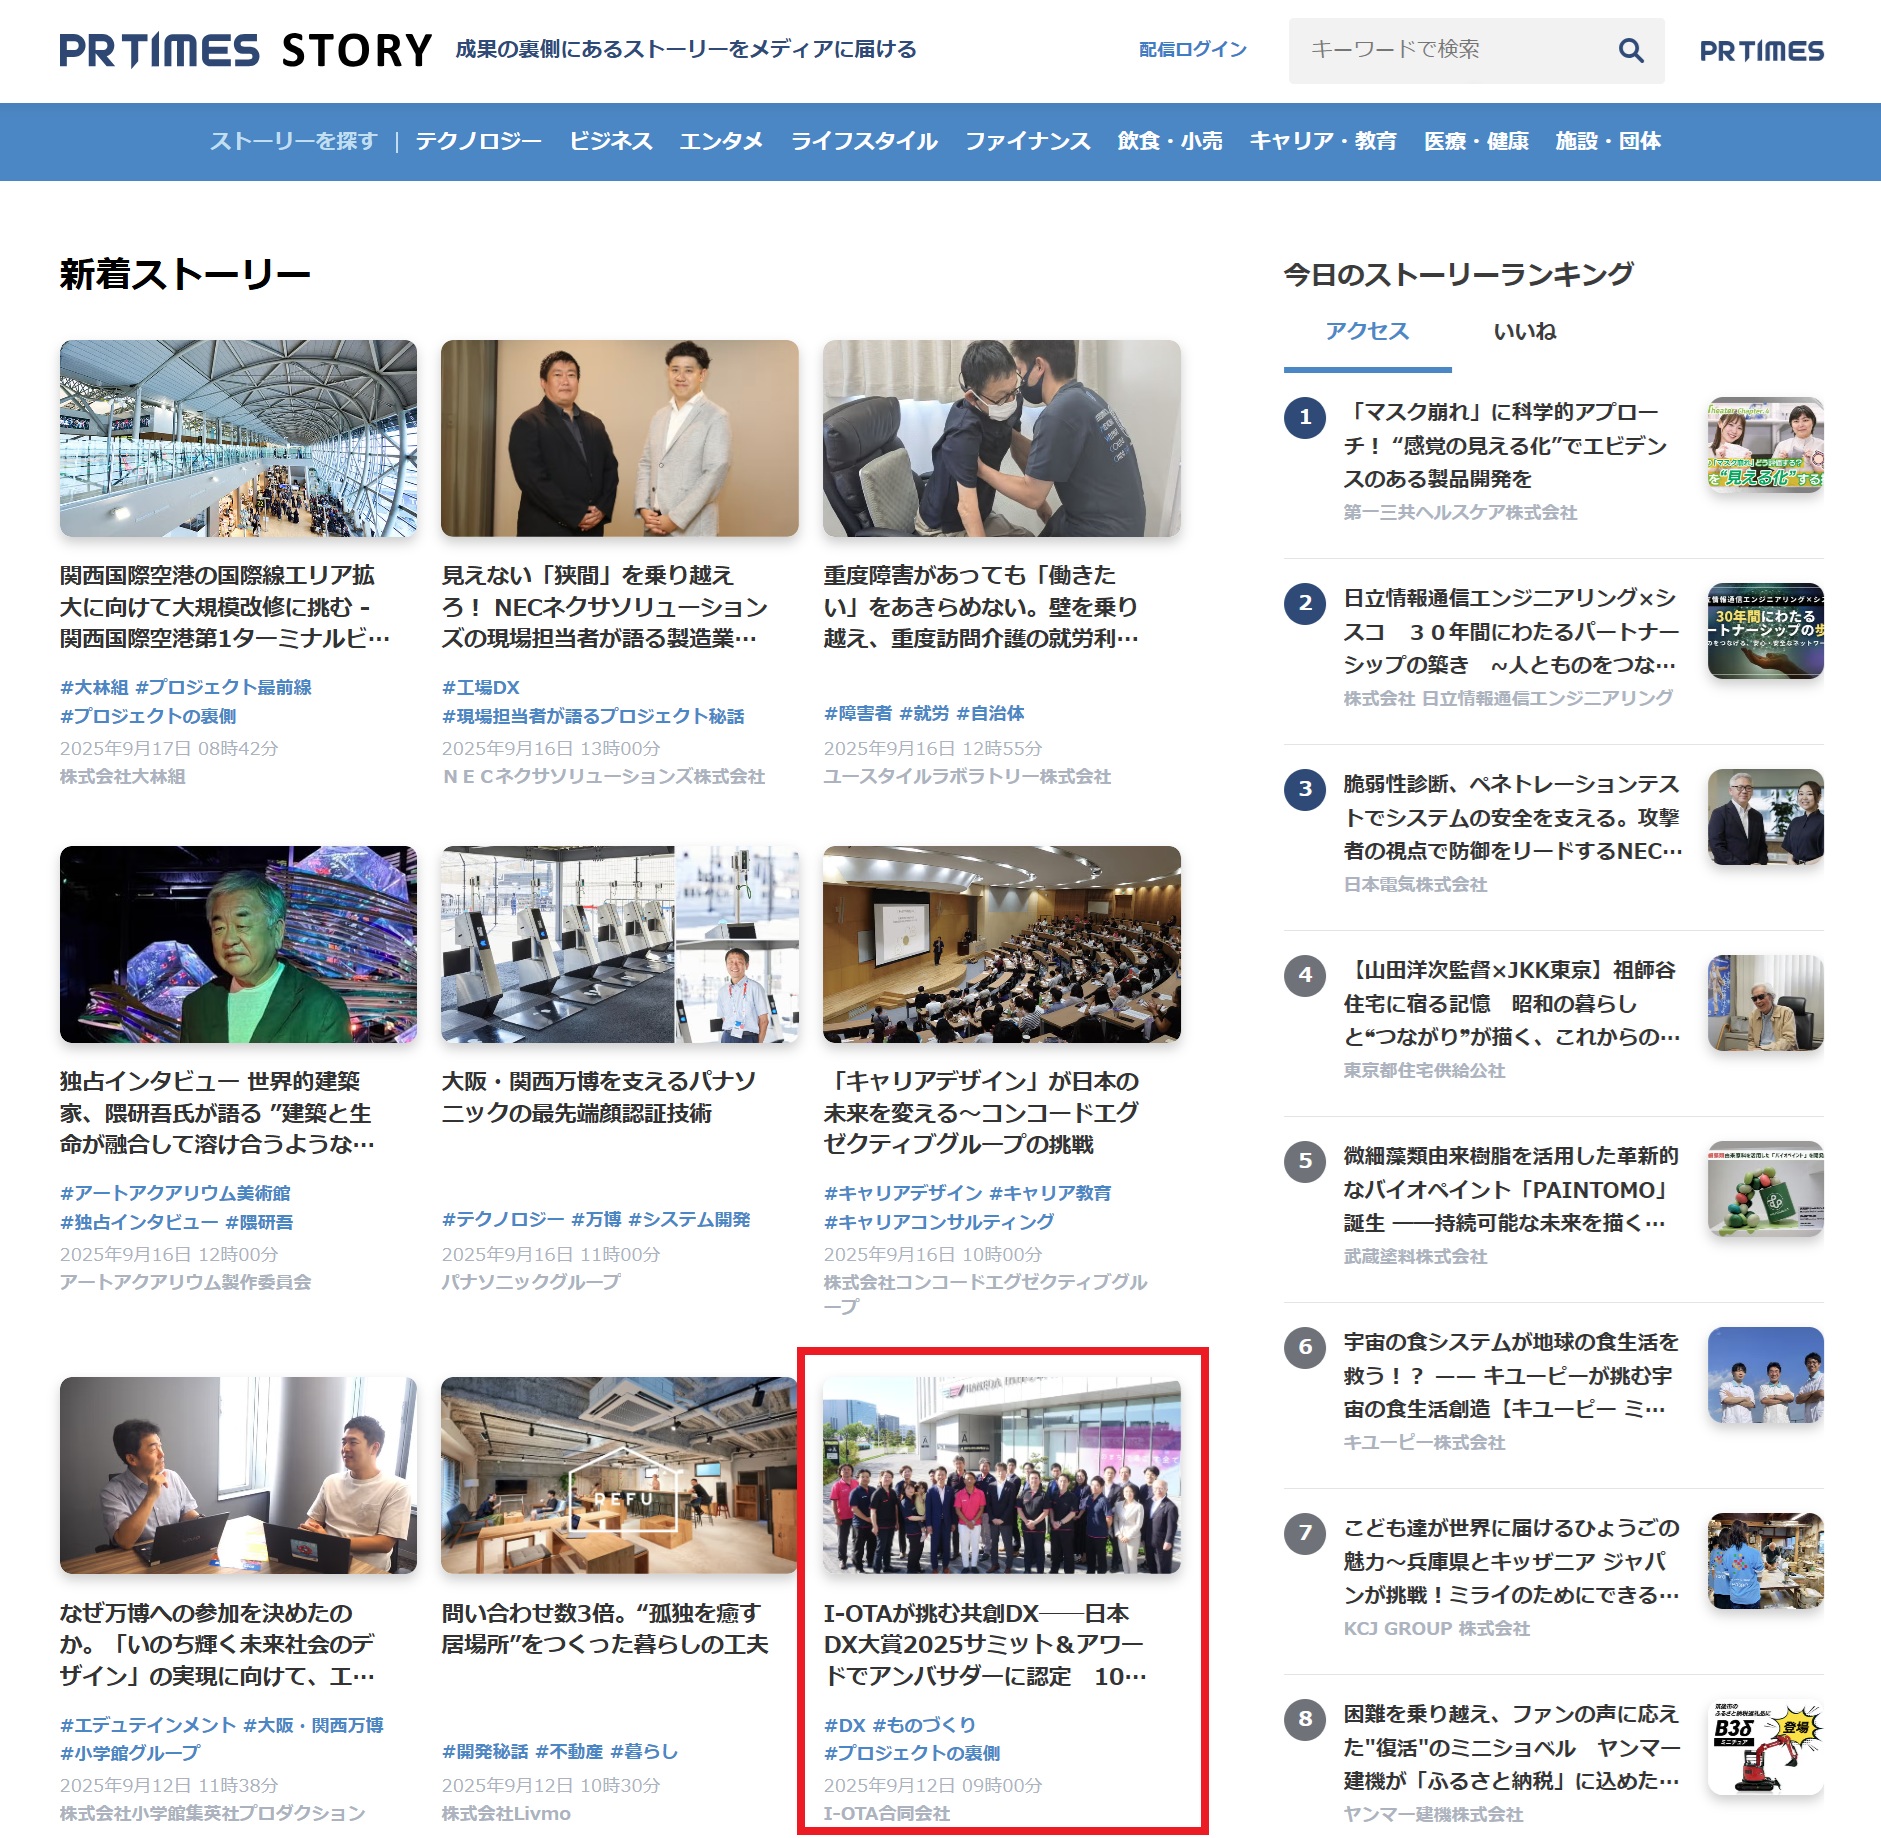Open the ファイナンス category
Image resolution: width=1881 pixels, height=1838 pixels.
(1027, 141)
